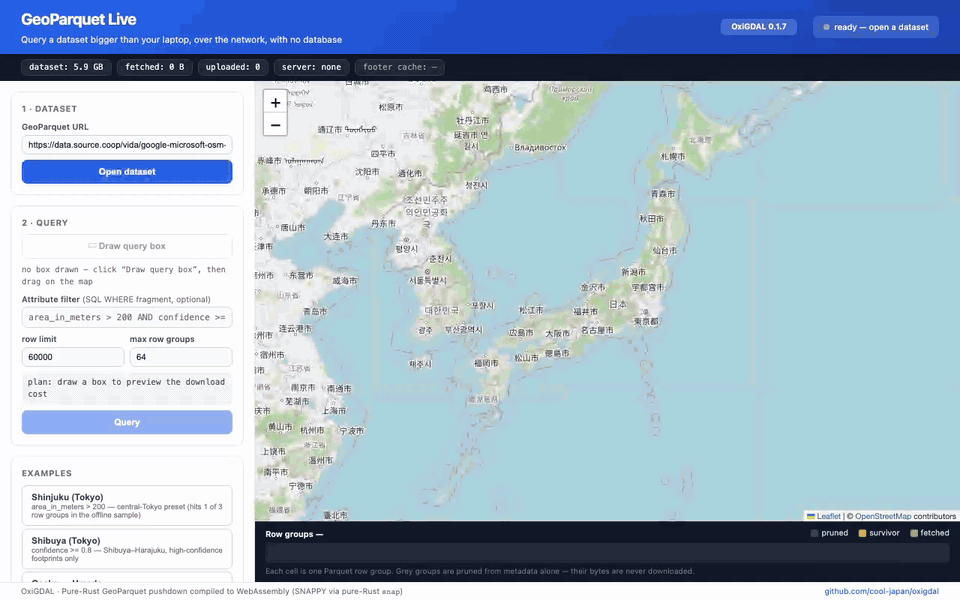Click the 1 · DATASET heading
This screenshot has height=600, width=960.
(49, 108)
